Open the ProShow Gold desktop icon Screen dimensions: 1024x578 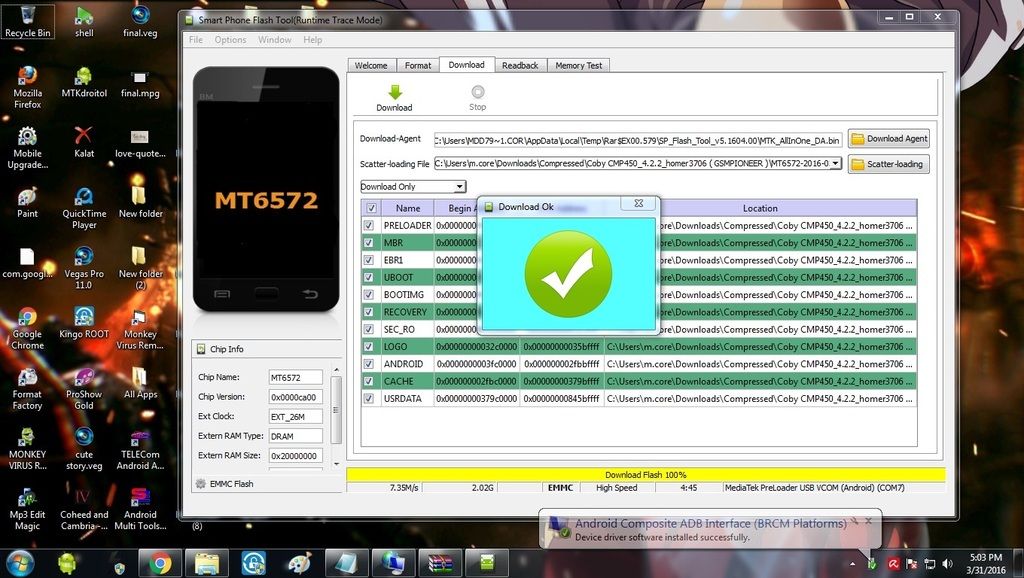pos(84,389)
